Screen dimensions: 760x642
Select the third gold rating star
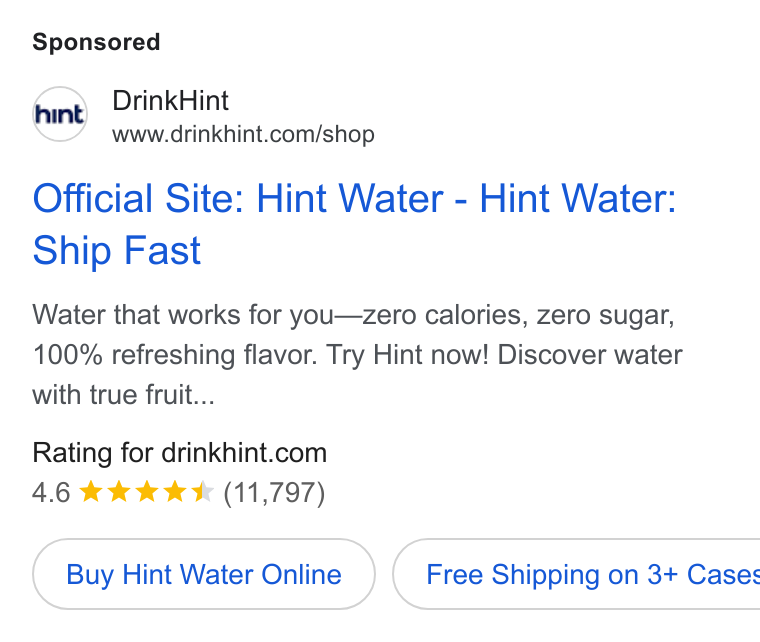tap(146, 492)
